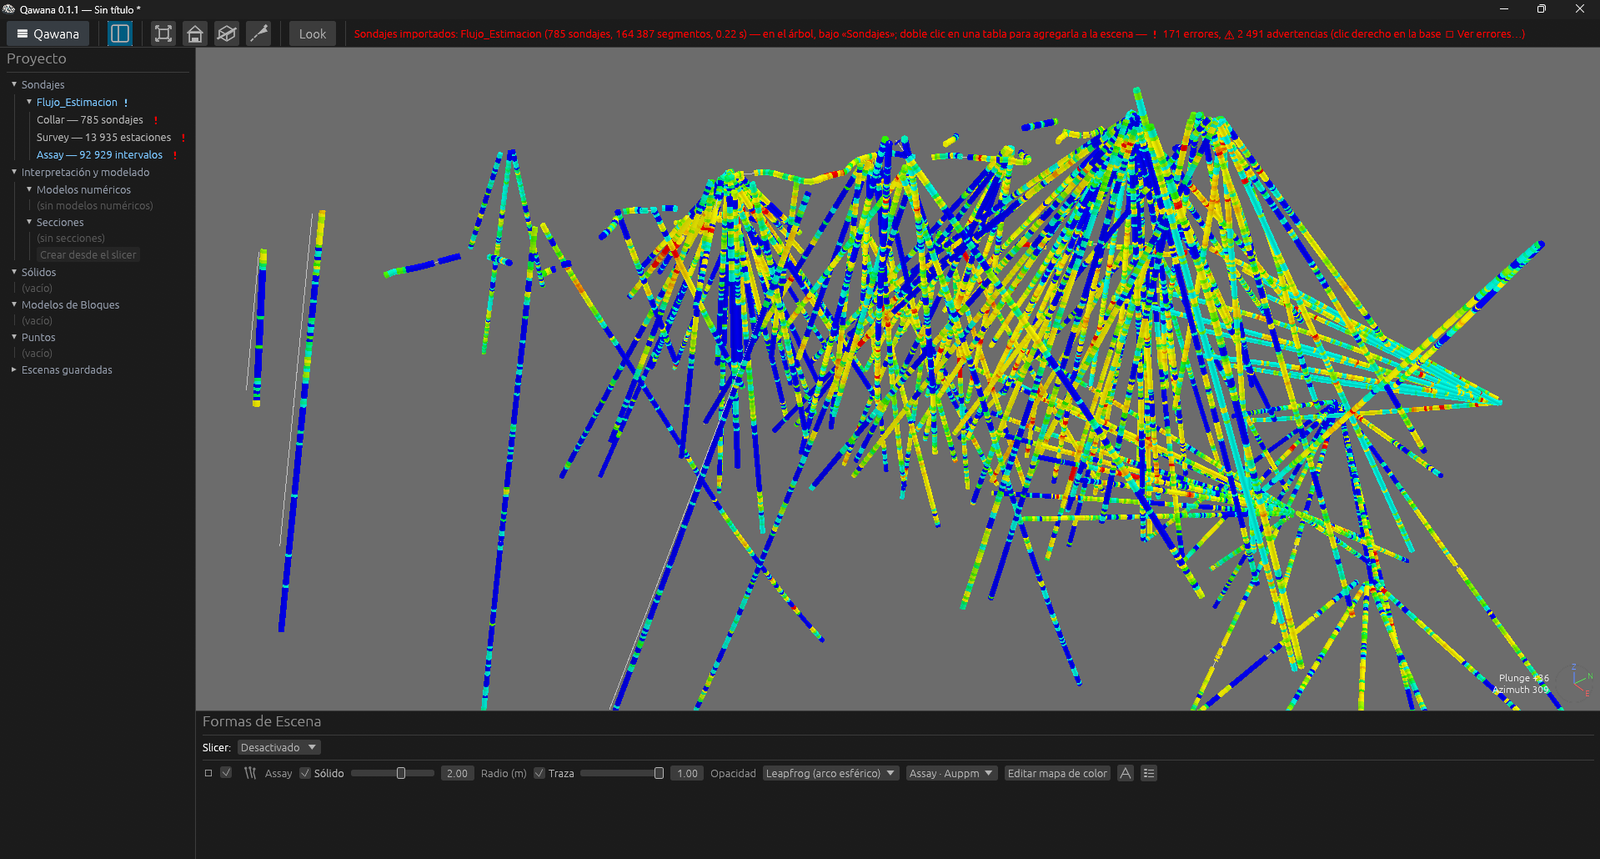This screenshot has width=1600, height=859.
Task: Select the Flujo_Estimacion tree item
Action: point(77,102)
